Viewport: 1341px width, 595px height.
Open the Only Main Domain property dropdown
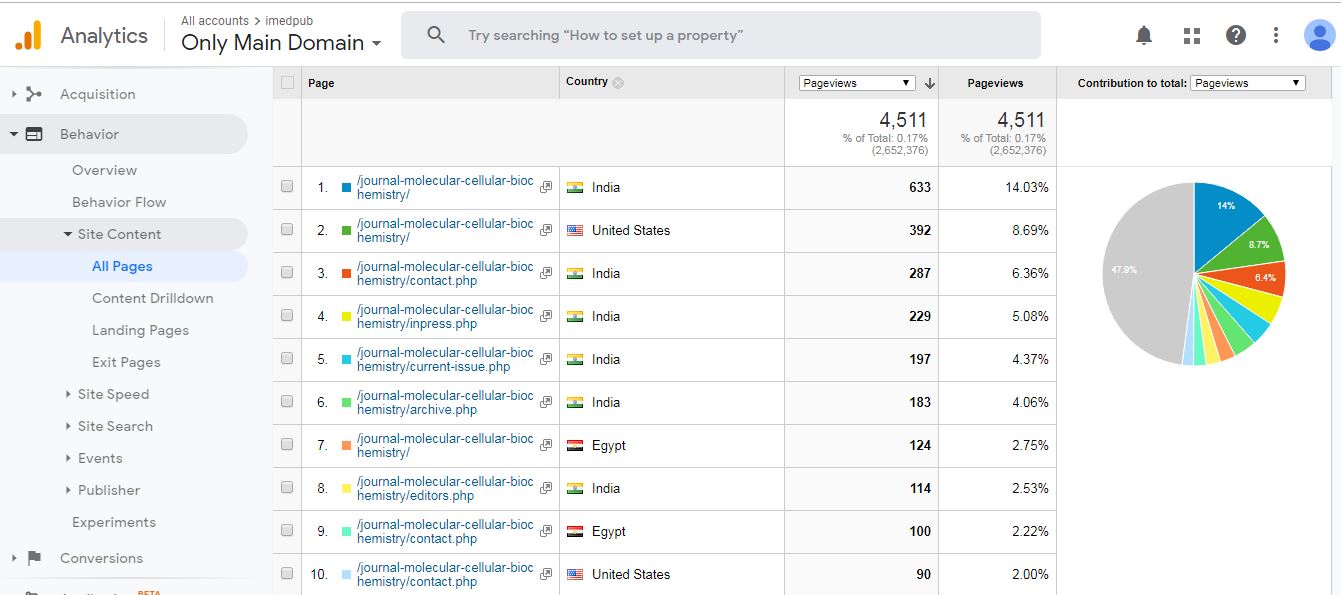[281, 43]
